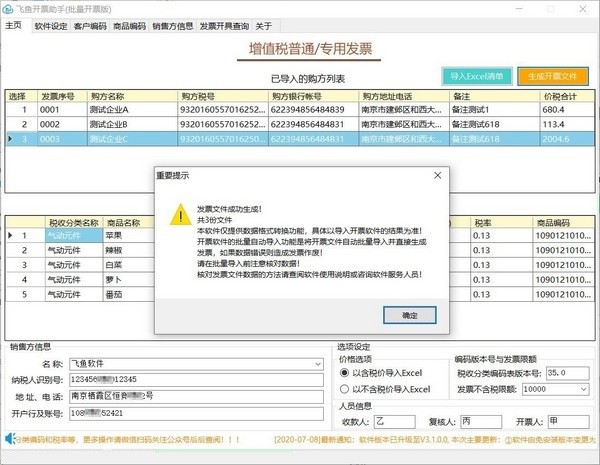
Task: Click the 购方地址电话 column header
Action: 404,96
